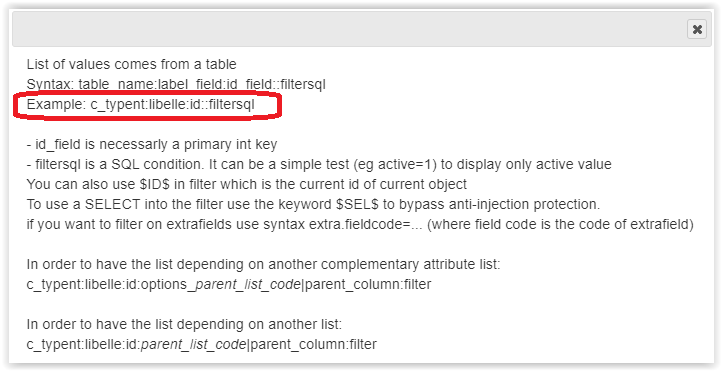The image size is (722, 371).
Task: Click the "List of values comes from a table" line
Action: tap(132, 64)
